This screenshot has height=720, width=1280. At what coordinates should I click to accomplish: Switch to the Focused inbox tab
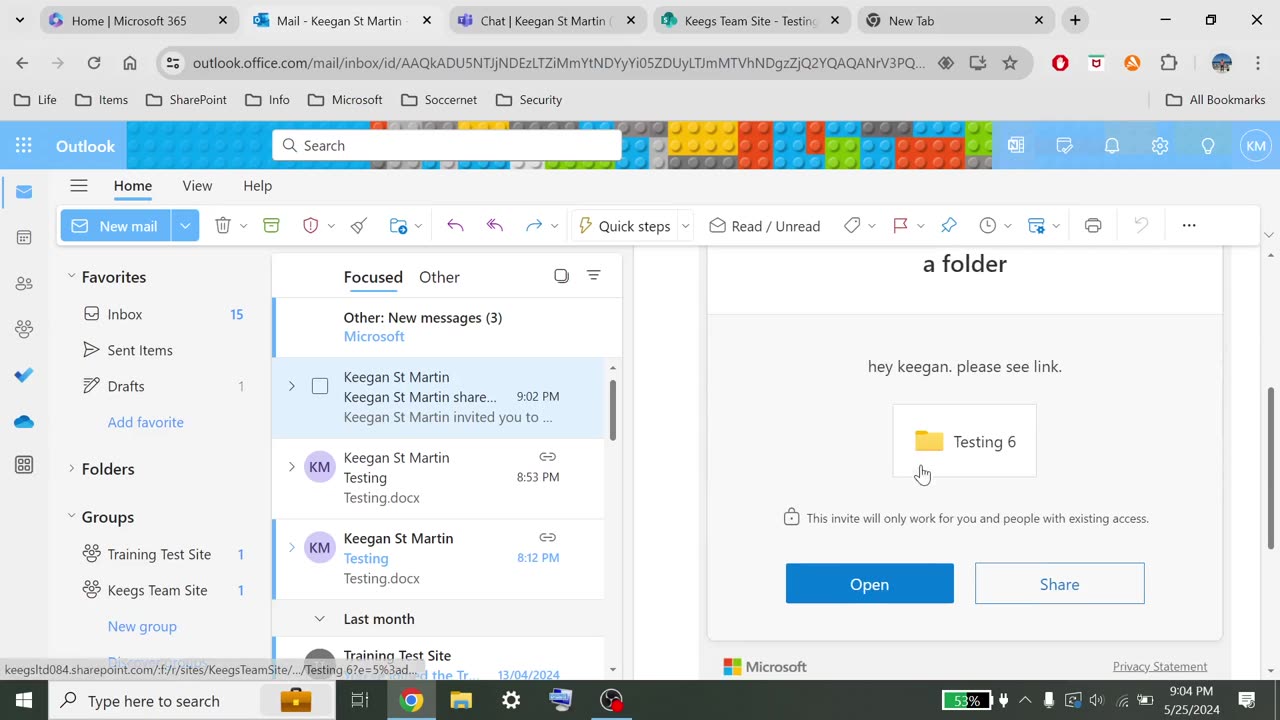[373, 277]
